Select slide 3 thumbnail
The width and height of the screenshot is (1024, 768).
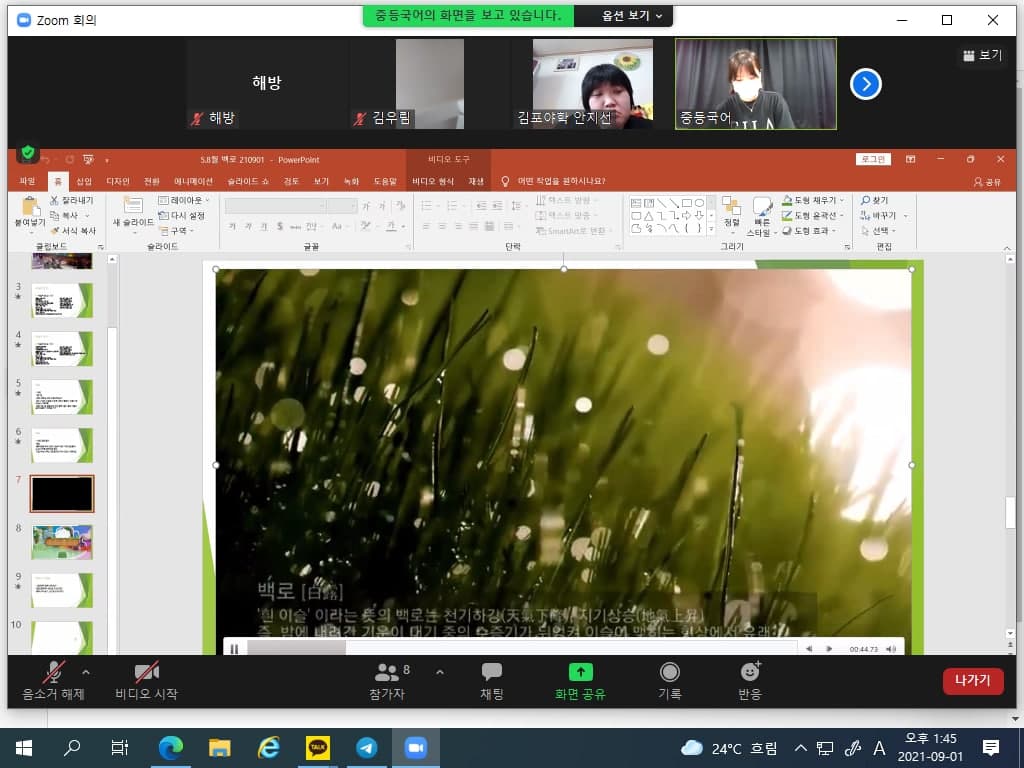pyautogui.click(x=62, y=300)
